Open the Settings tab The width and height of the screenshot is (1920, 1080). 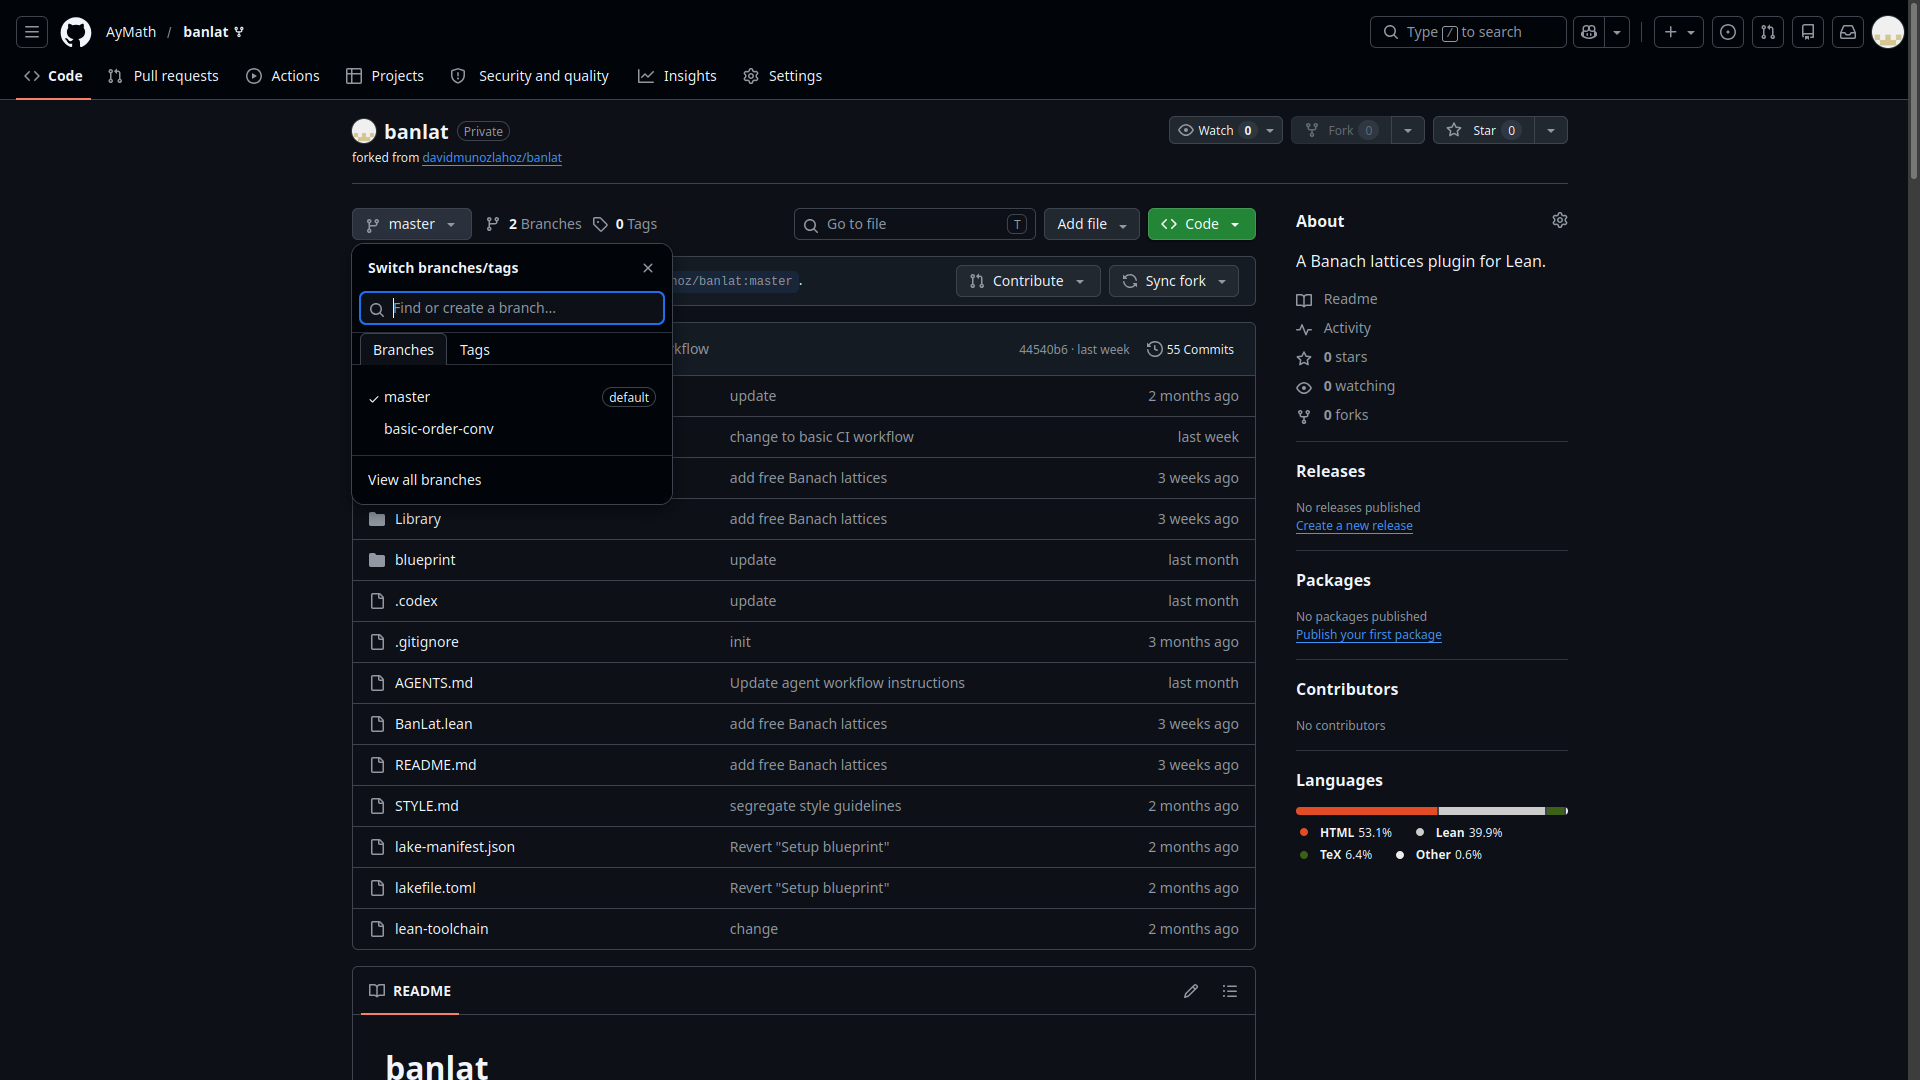coord(783,76)
